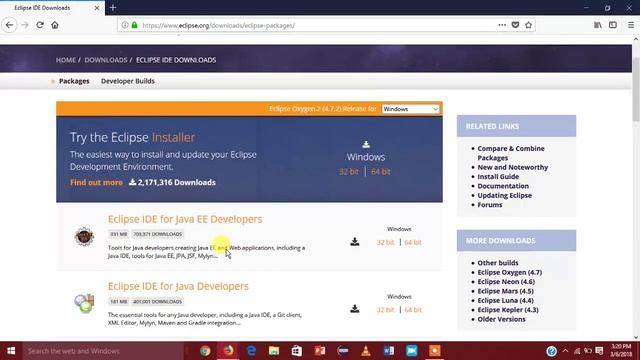The height and width of the screenshot is (360, 640).
Task: Download 32 bit Java Developers package
Action: tap(385, 310)
